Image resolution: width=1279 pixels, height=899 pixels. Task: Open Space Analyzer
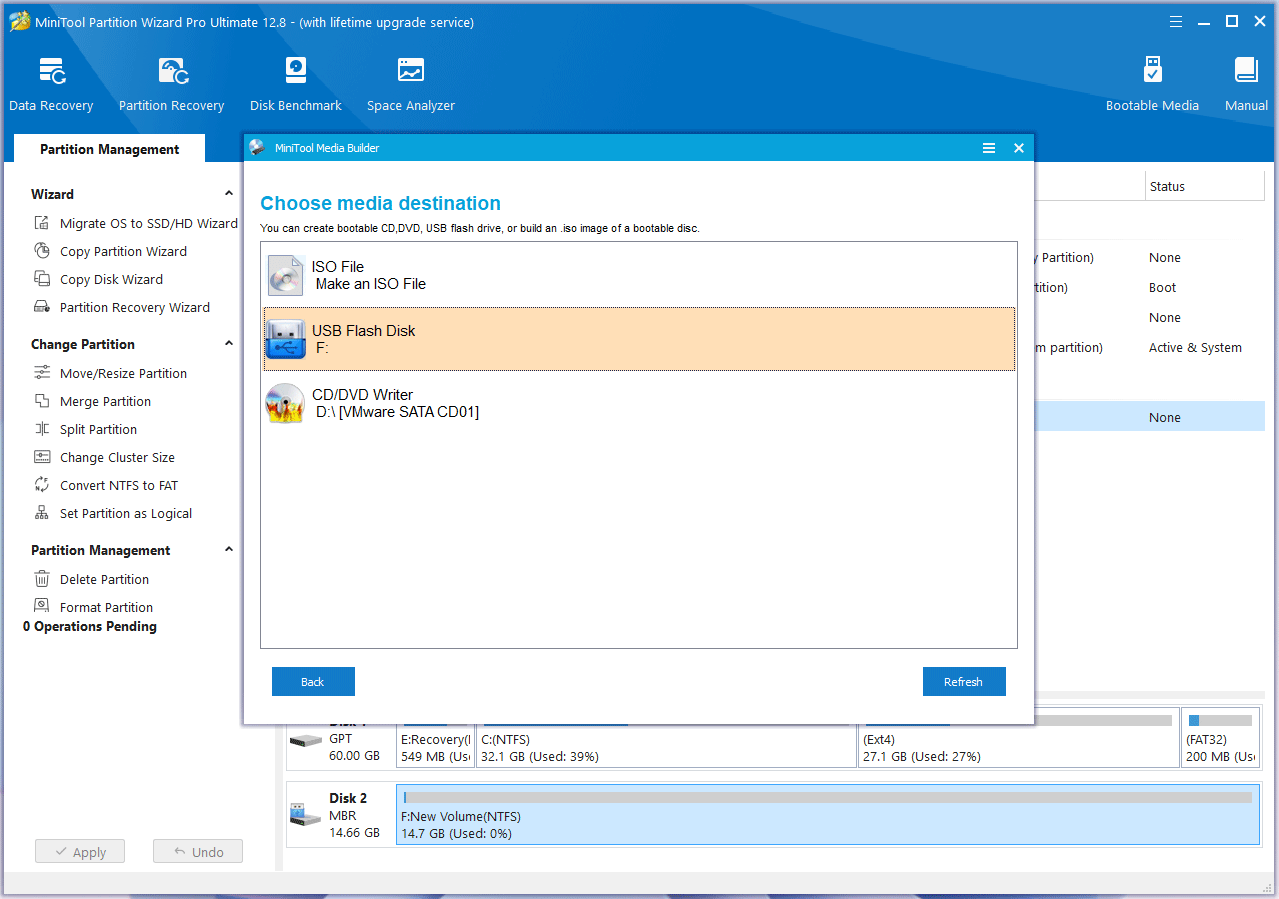[410, 85]
